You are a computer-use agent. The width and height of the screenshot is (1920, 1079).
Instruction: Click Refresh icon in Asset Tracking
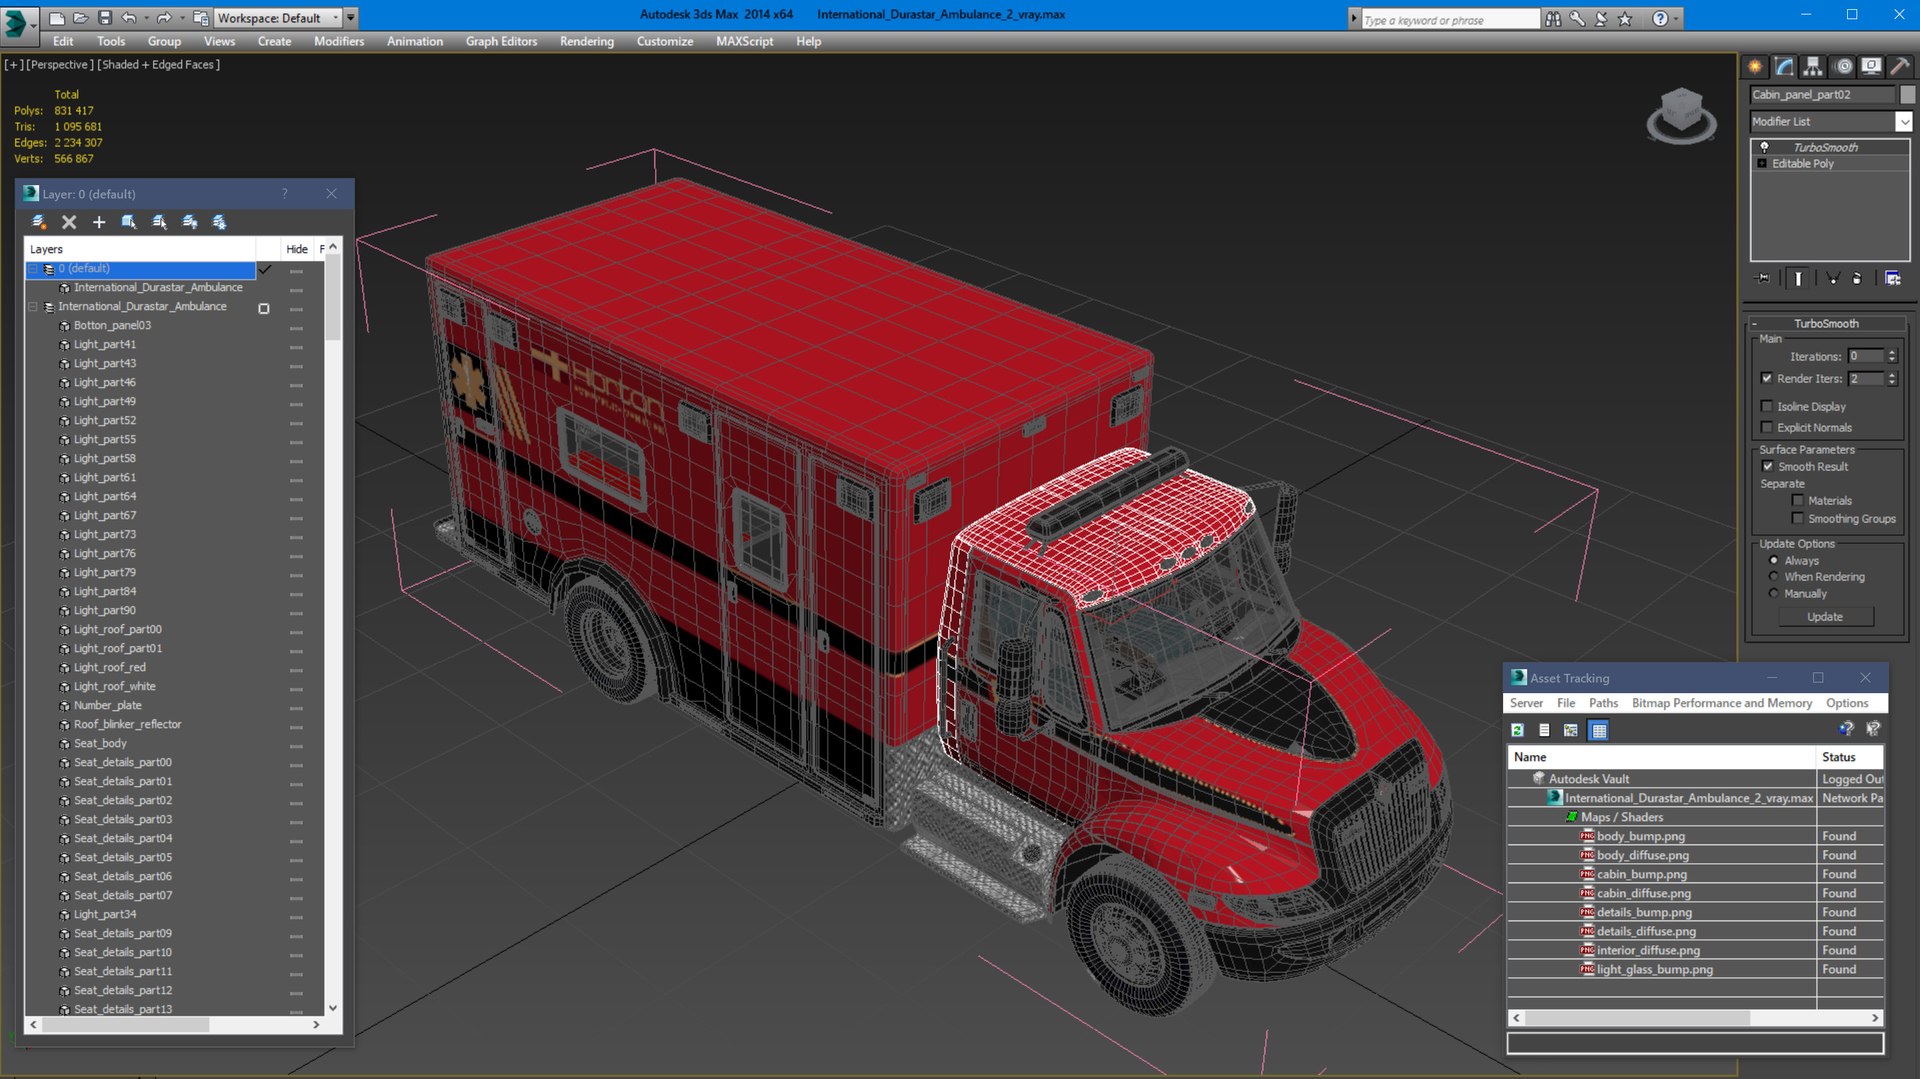coord(1517,730)
